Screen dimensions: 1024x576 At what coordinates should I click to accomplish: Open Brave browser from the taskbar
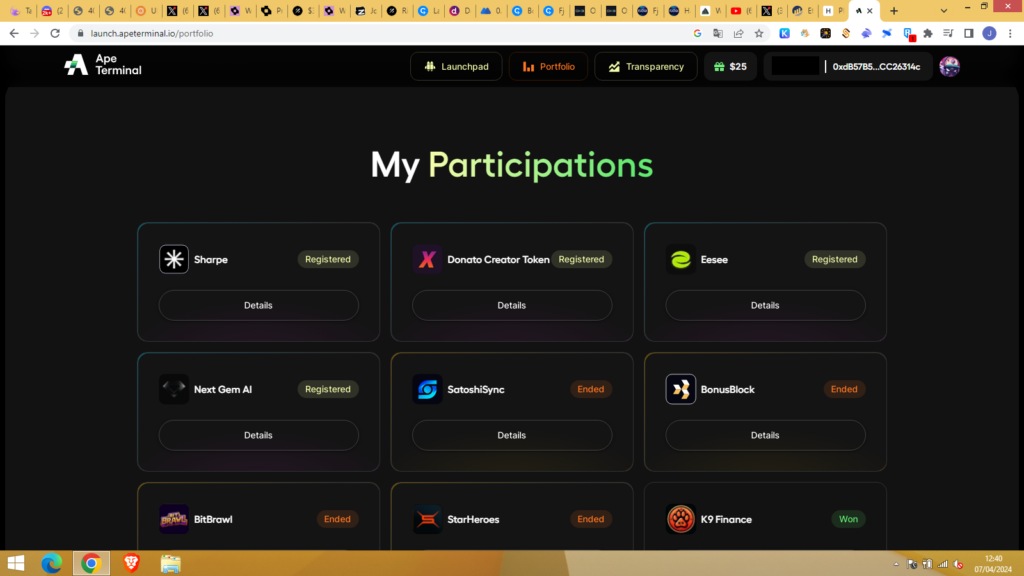[x=131, y=563]
